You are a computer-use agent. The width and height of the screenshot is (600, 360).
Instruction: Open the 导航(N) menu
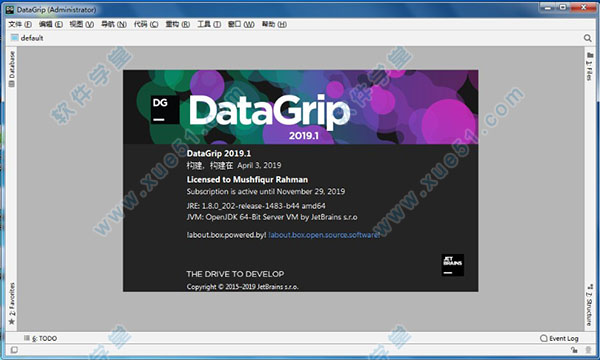pyautogui.click(x=114, y=24)
